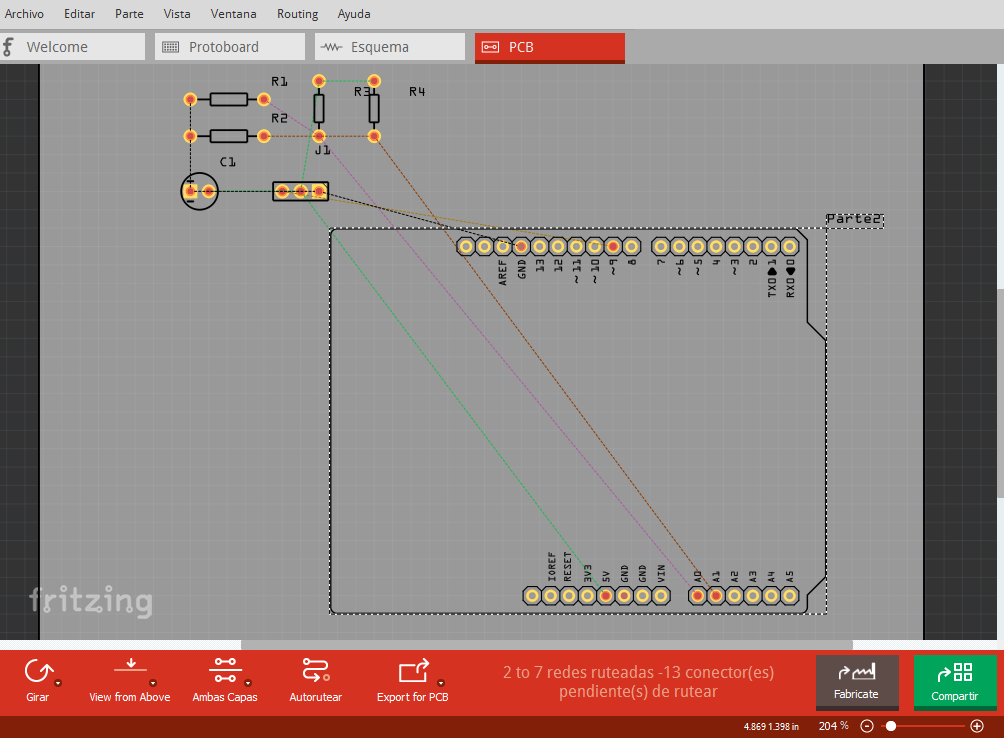Click the Arduino pin ~9 pad
Image resolution: width=1004 pixels, height=738 pixels.
pyautogui.click(x=613, y=246)
